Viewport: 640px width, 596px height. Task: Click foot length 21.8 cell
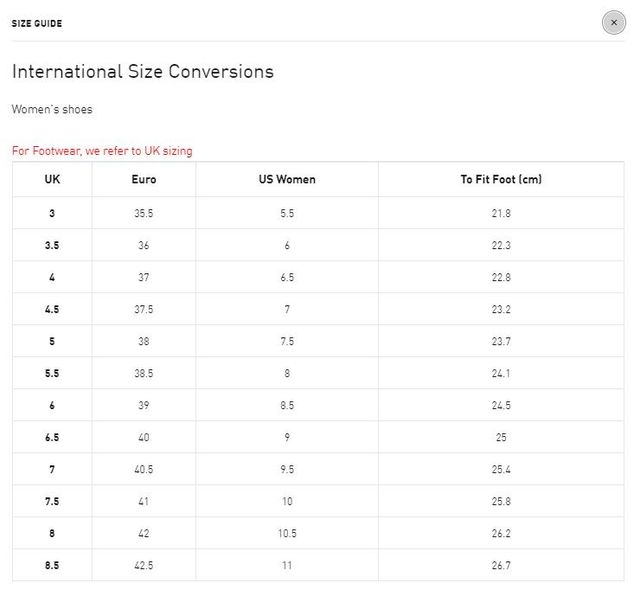501,213
